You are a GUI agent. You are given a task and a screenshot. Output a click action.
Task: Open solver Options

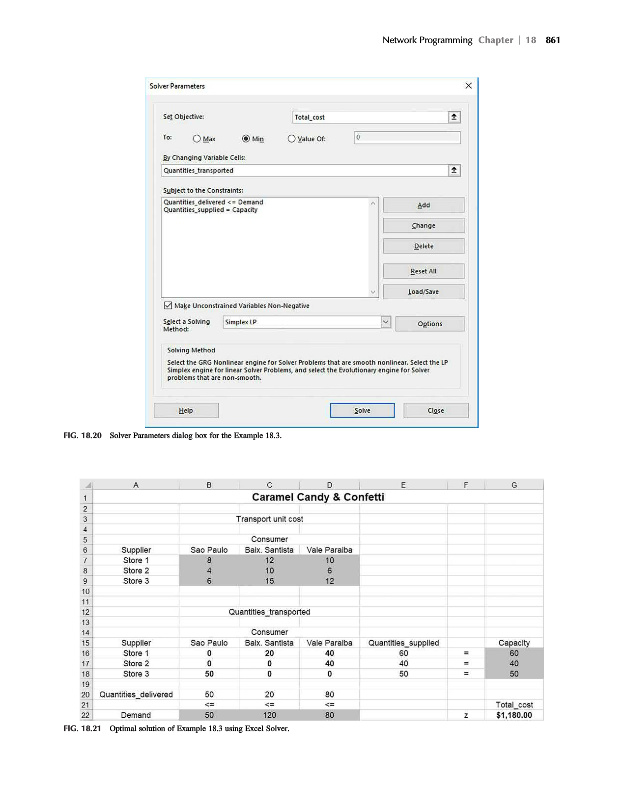click(x=429, y=323)
